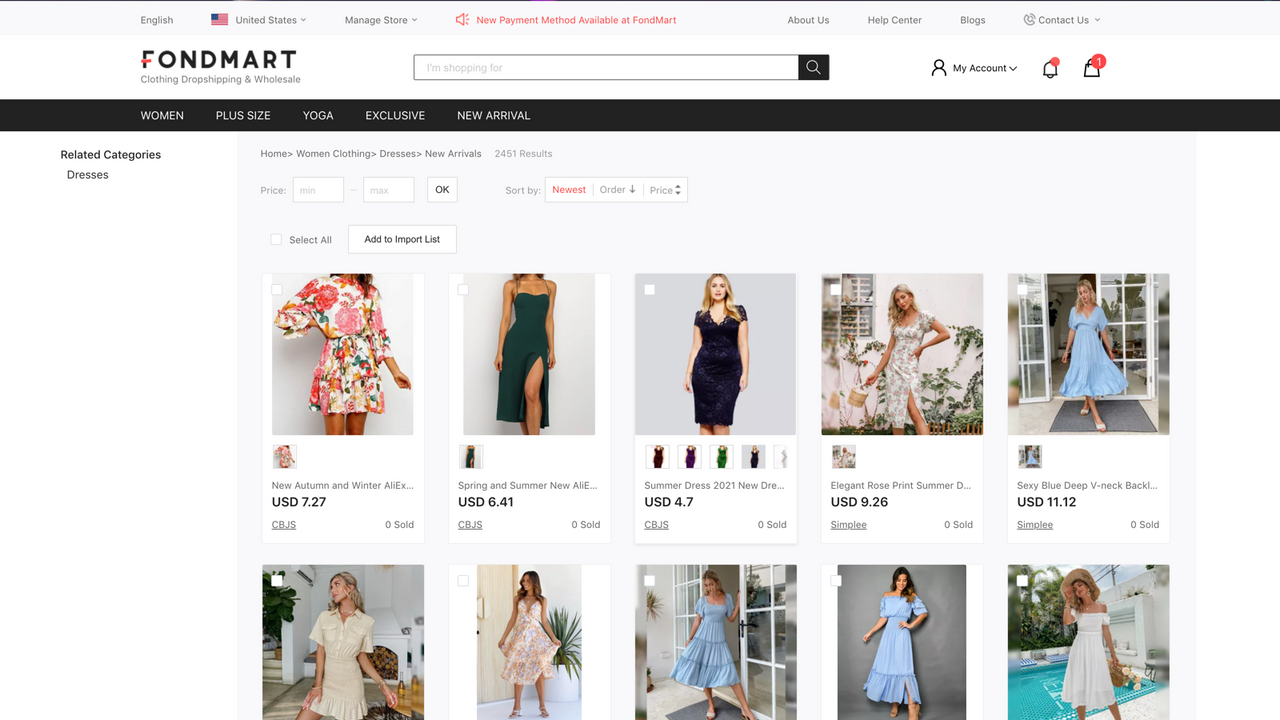Switch to the PLUS SIZE category tab

(x=243, y=115)
